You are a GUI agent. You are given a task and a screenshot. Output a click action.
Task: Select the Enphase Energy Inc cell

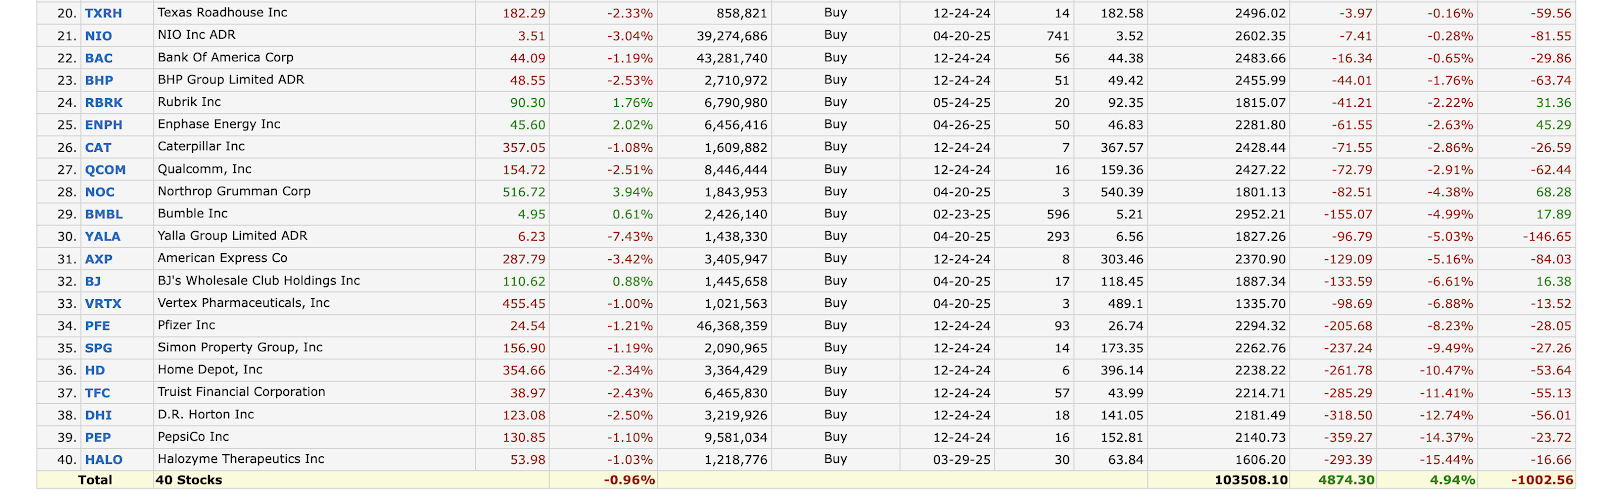point(314,125)
